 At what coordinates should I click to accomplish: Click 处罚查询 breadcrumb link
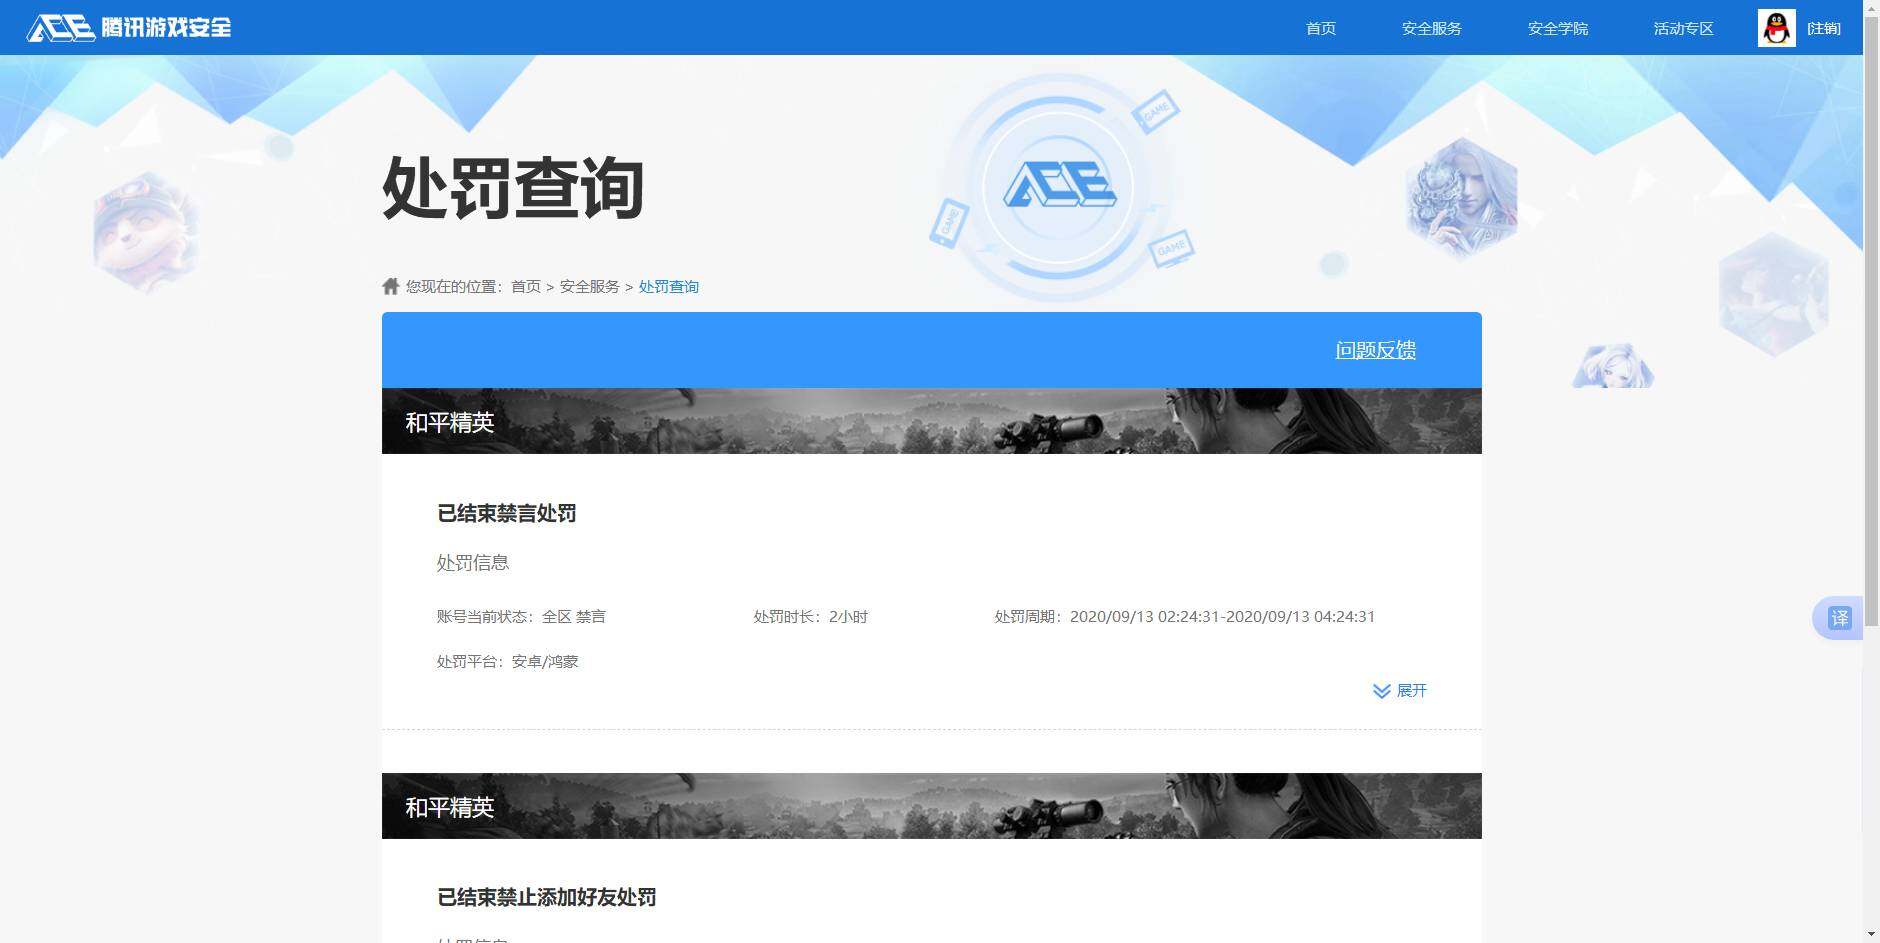[x=668, y=287]
